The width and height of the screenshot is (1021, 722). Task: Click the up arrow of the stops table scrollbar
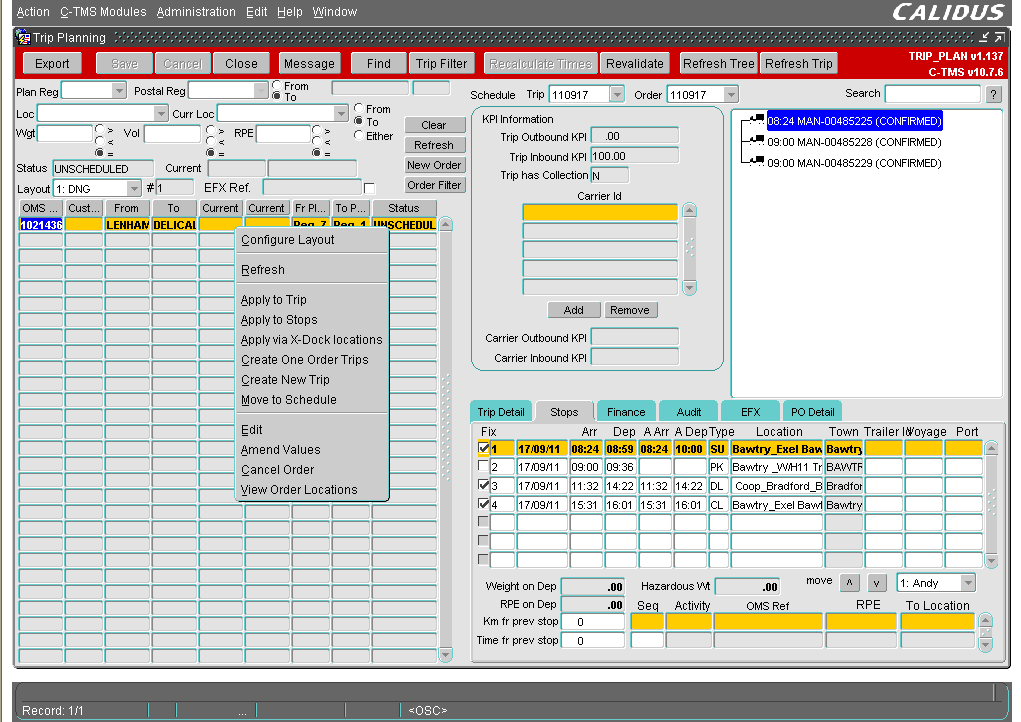point(991,448)
